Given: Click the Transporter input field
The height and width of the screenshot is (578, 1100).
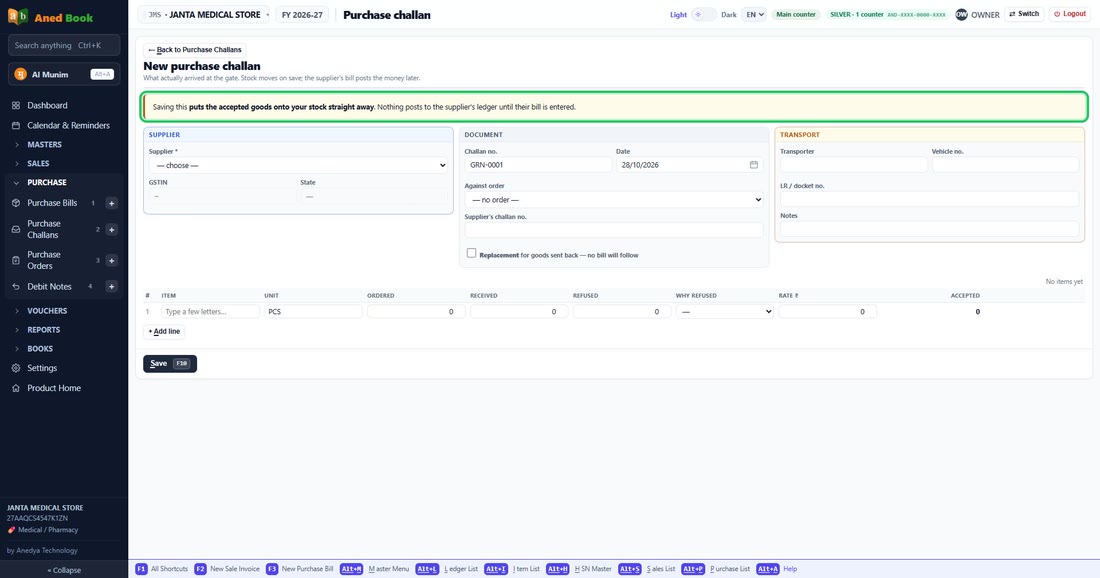Looking at the screenshot, I should coord(854,165).
